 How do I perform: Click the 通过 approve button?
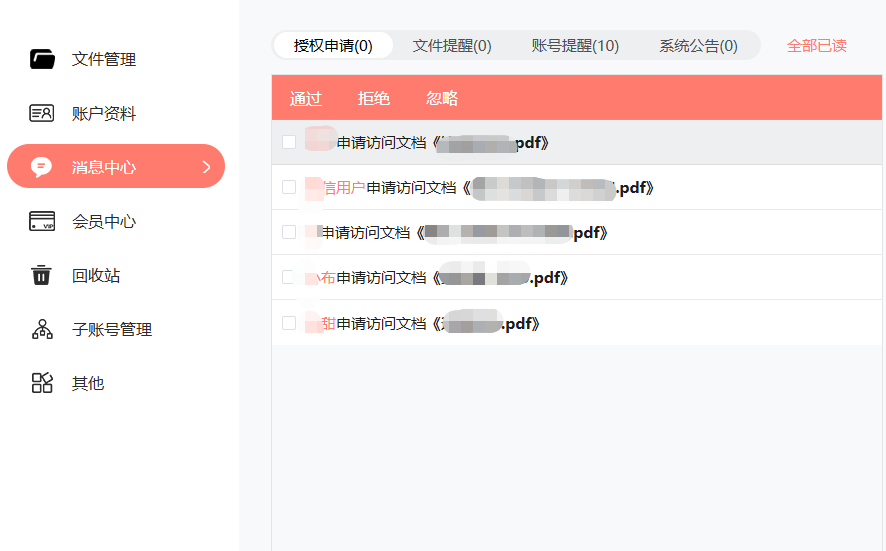pos(306,98)
